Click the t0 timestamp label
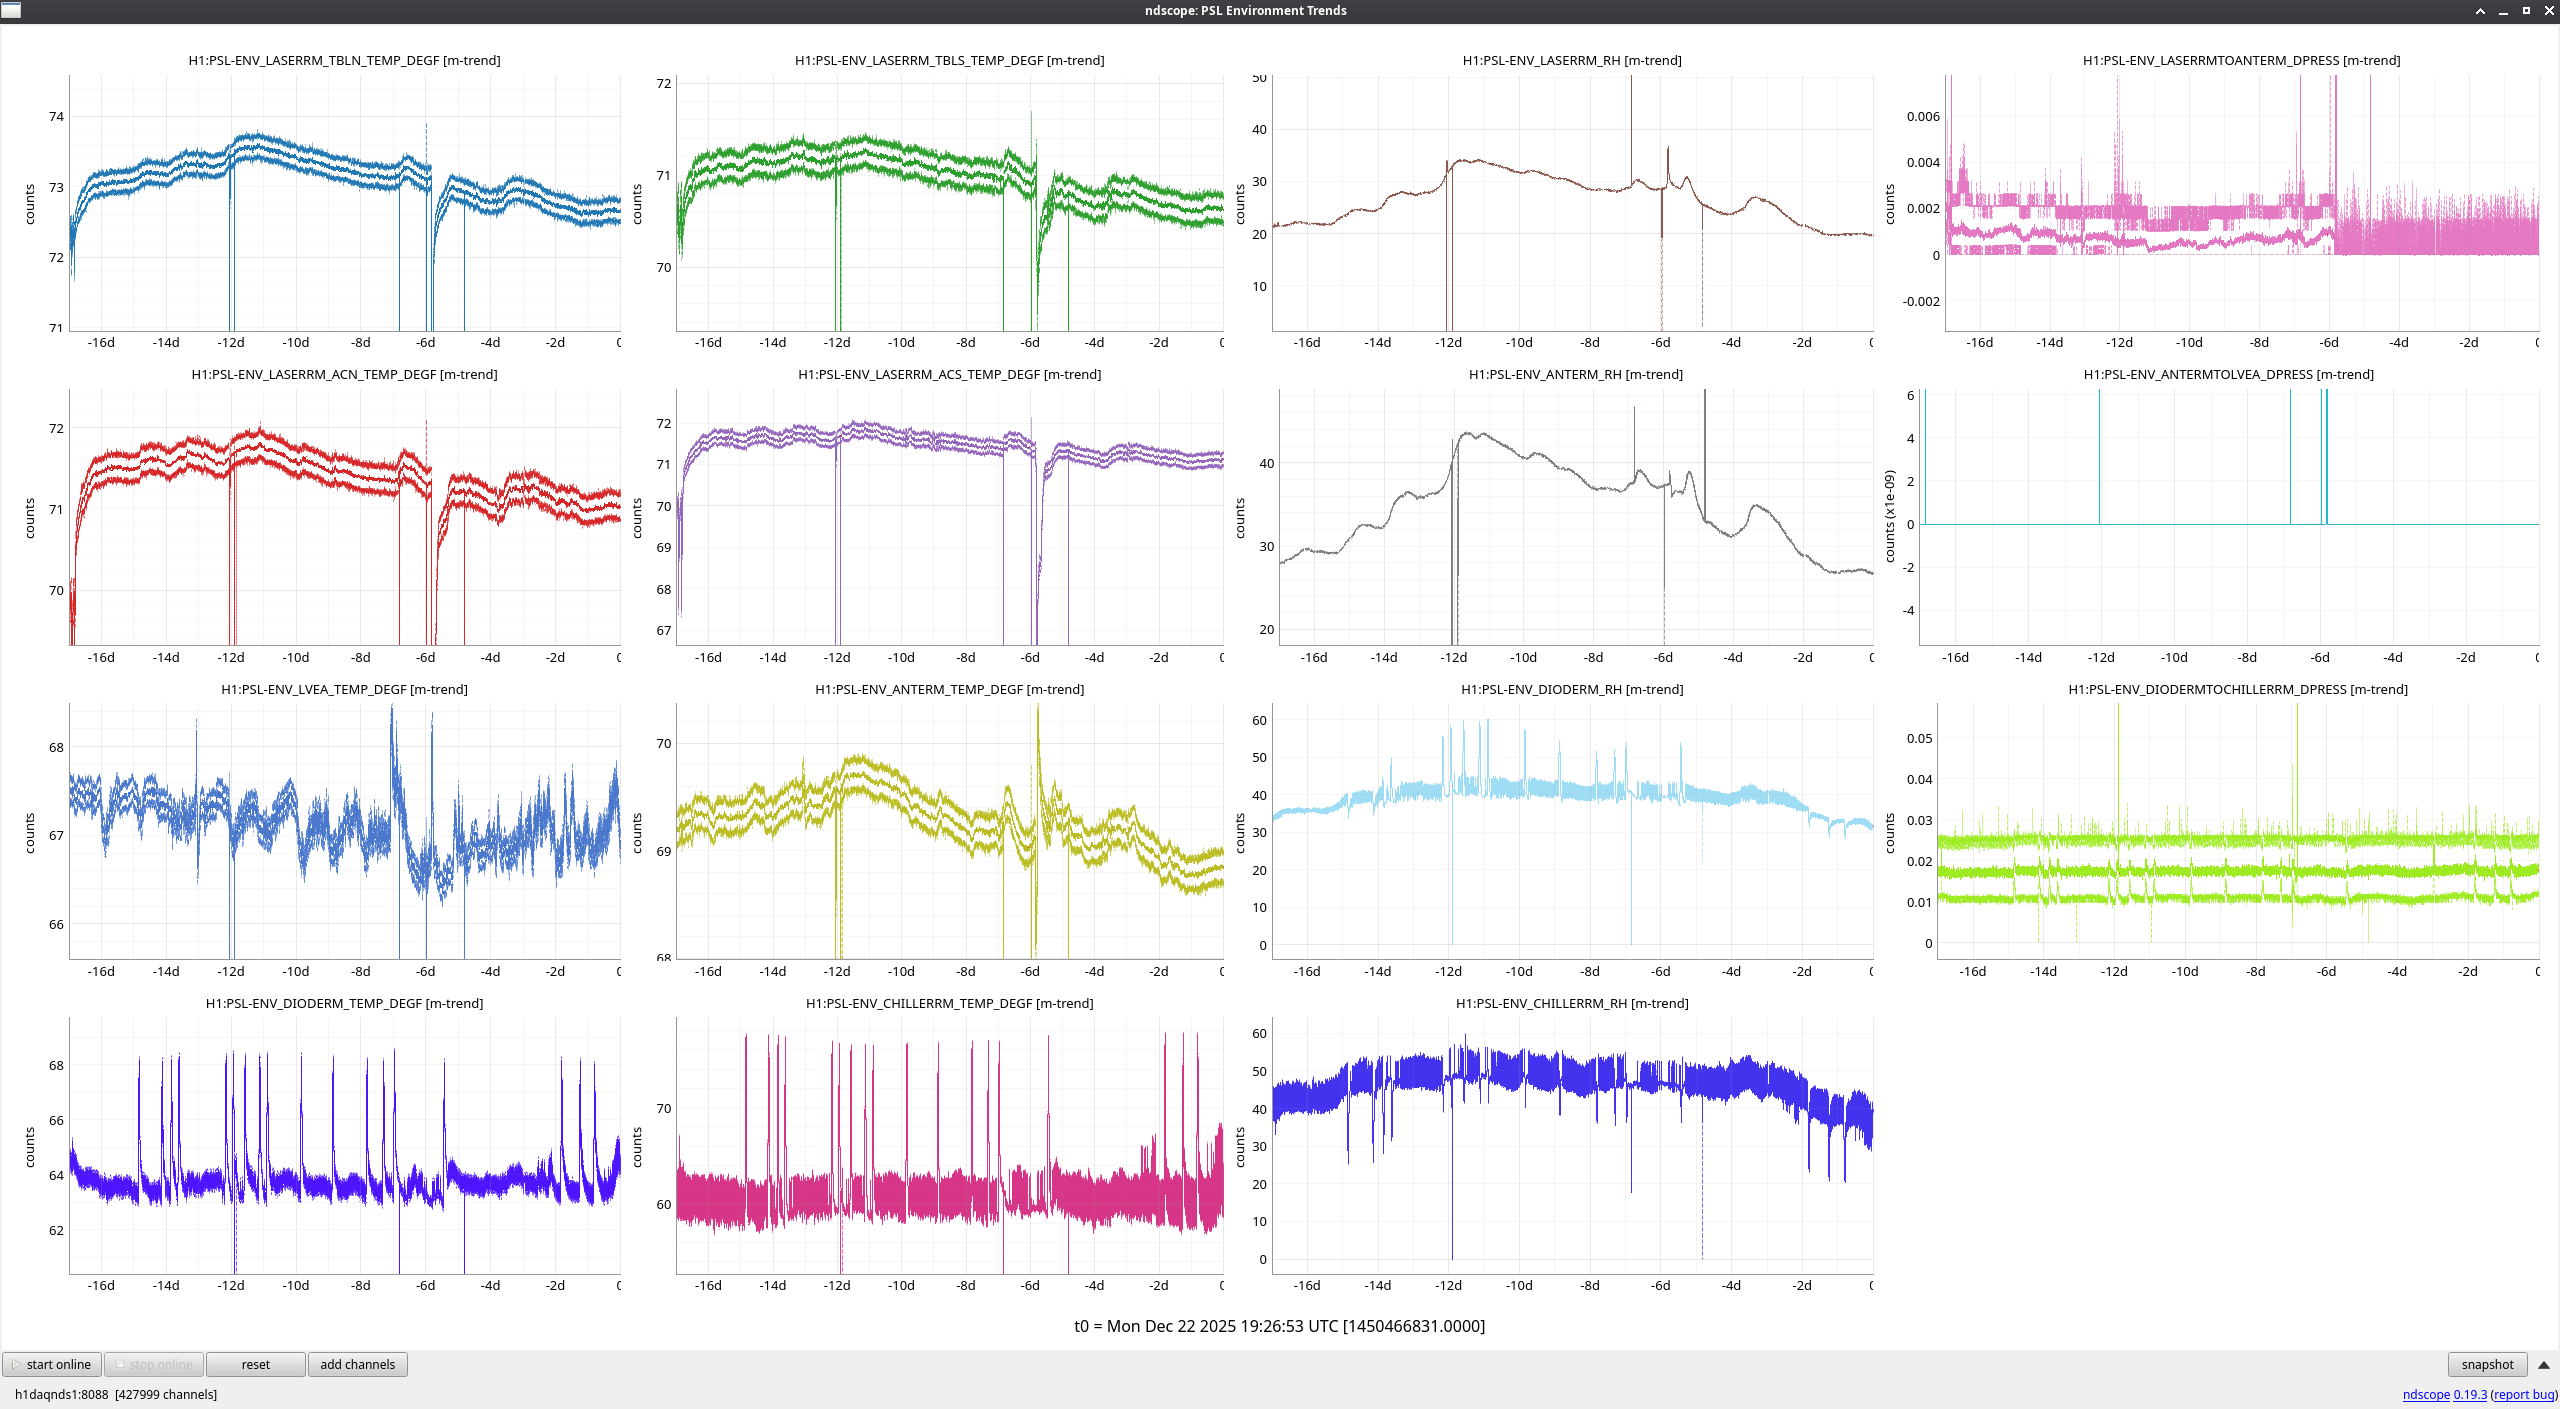2560x1409 pixels. click(x=1279, y=1326)
